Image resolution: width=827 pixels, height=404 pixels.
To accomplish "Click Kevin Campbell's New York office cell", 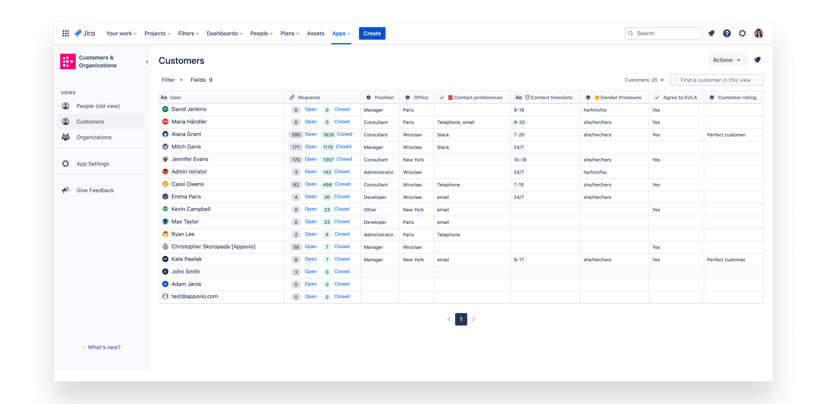I will click(414, 209).
